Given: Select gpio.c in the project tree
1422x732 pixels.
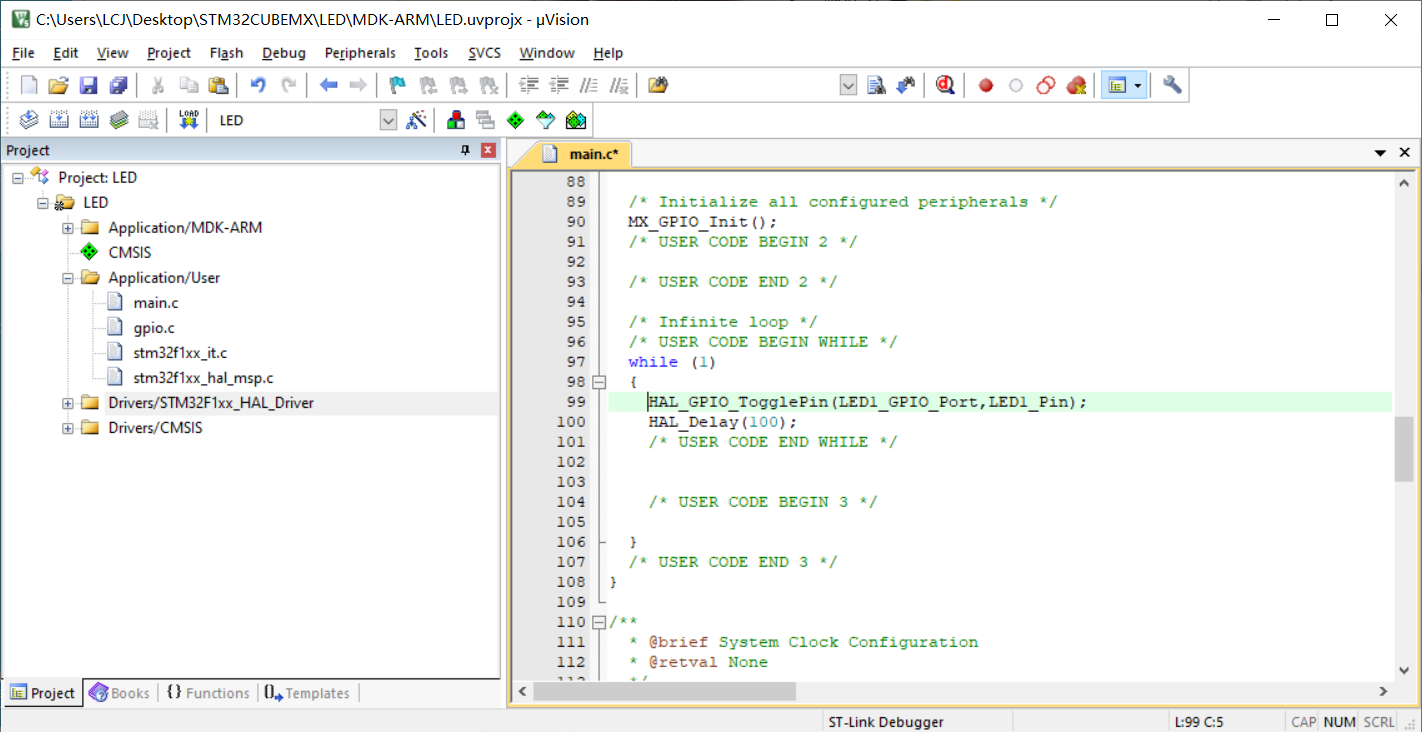Looking at the screenshot, I should tap(154, 328).
